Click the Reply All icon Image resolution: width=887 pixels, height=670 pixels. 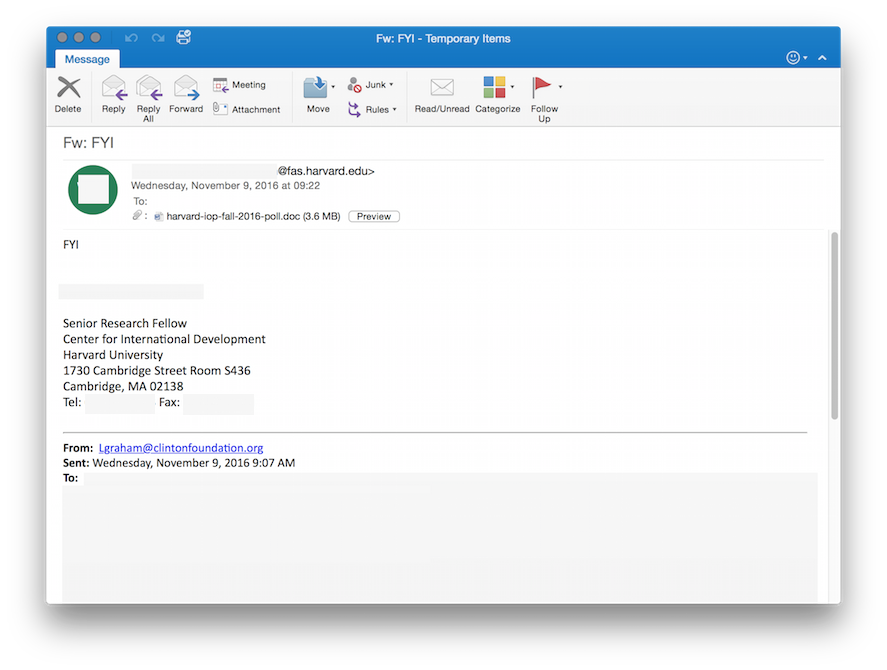148,93
